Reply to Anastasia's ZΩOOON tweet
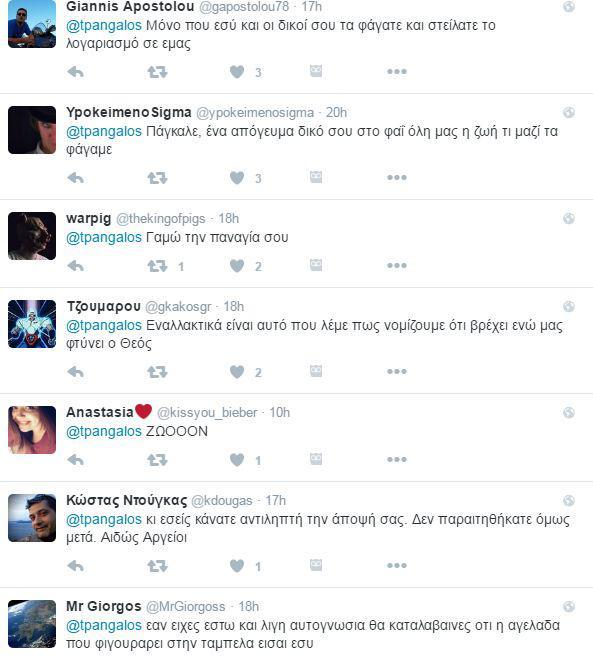 point(76,460)
